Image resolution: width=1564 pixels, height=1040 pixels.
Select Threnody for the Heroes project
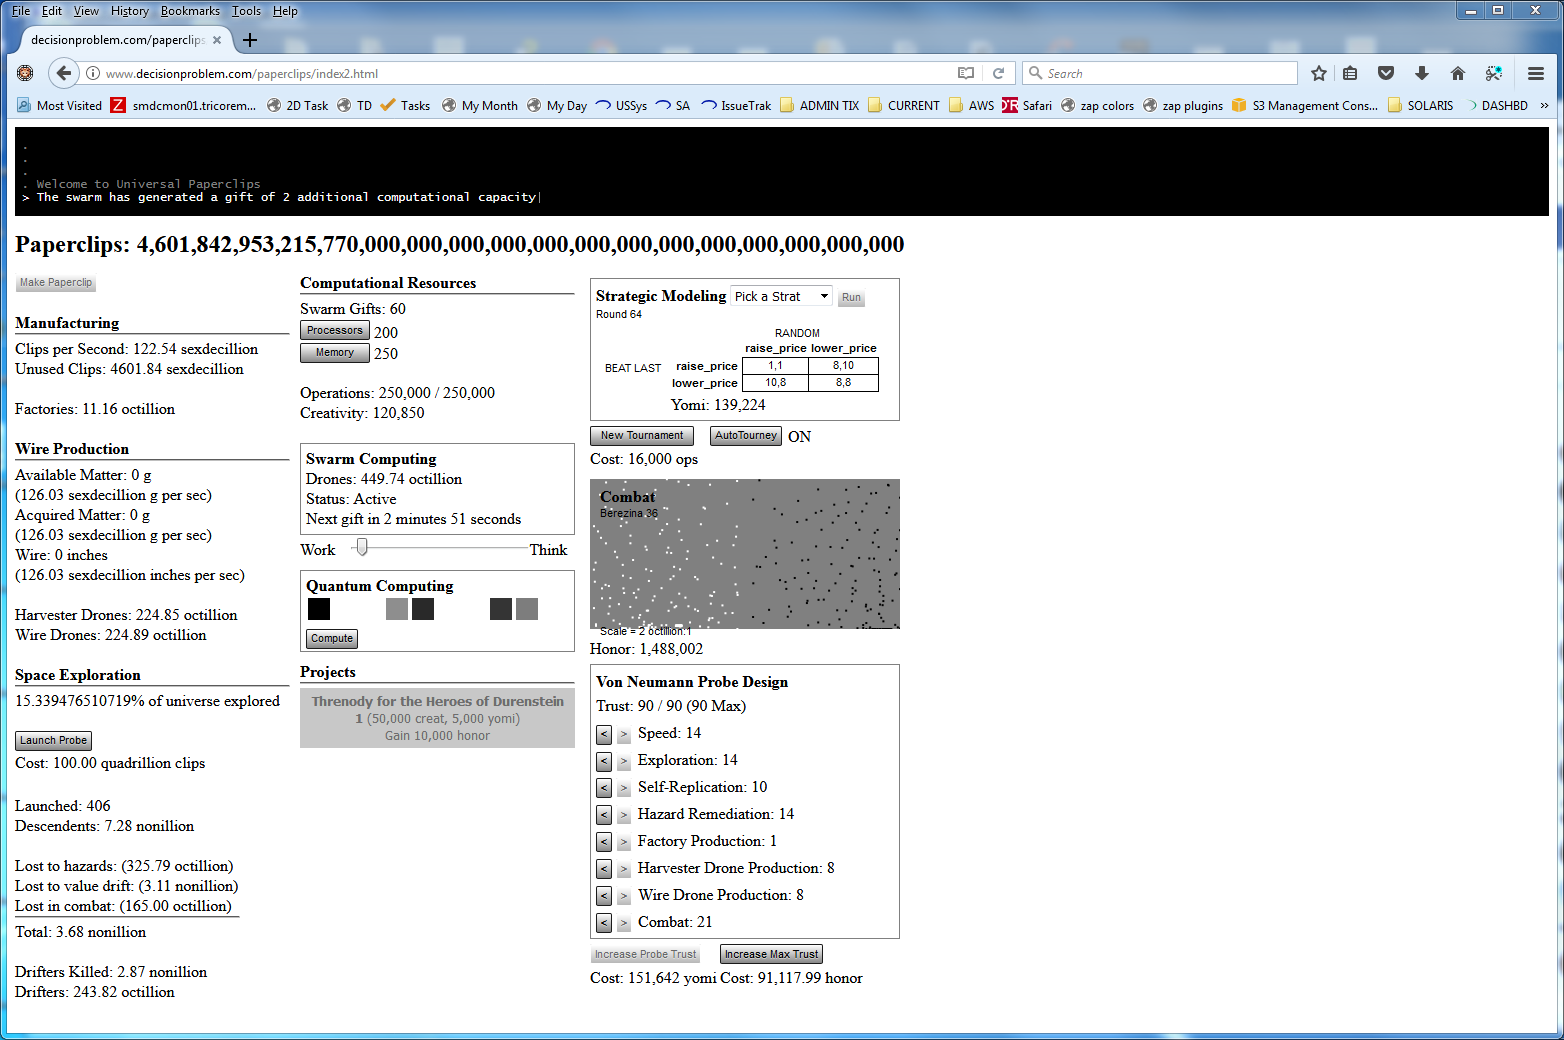click(437, 718)
